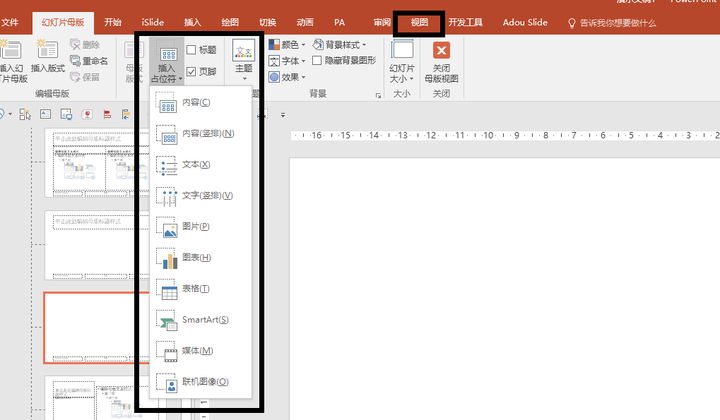This screenshot has height=420, width=720.
Task: Click the red align left icon
Action: [107, 114]
